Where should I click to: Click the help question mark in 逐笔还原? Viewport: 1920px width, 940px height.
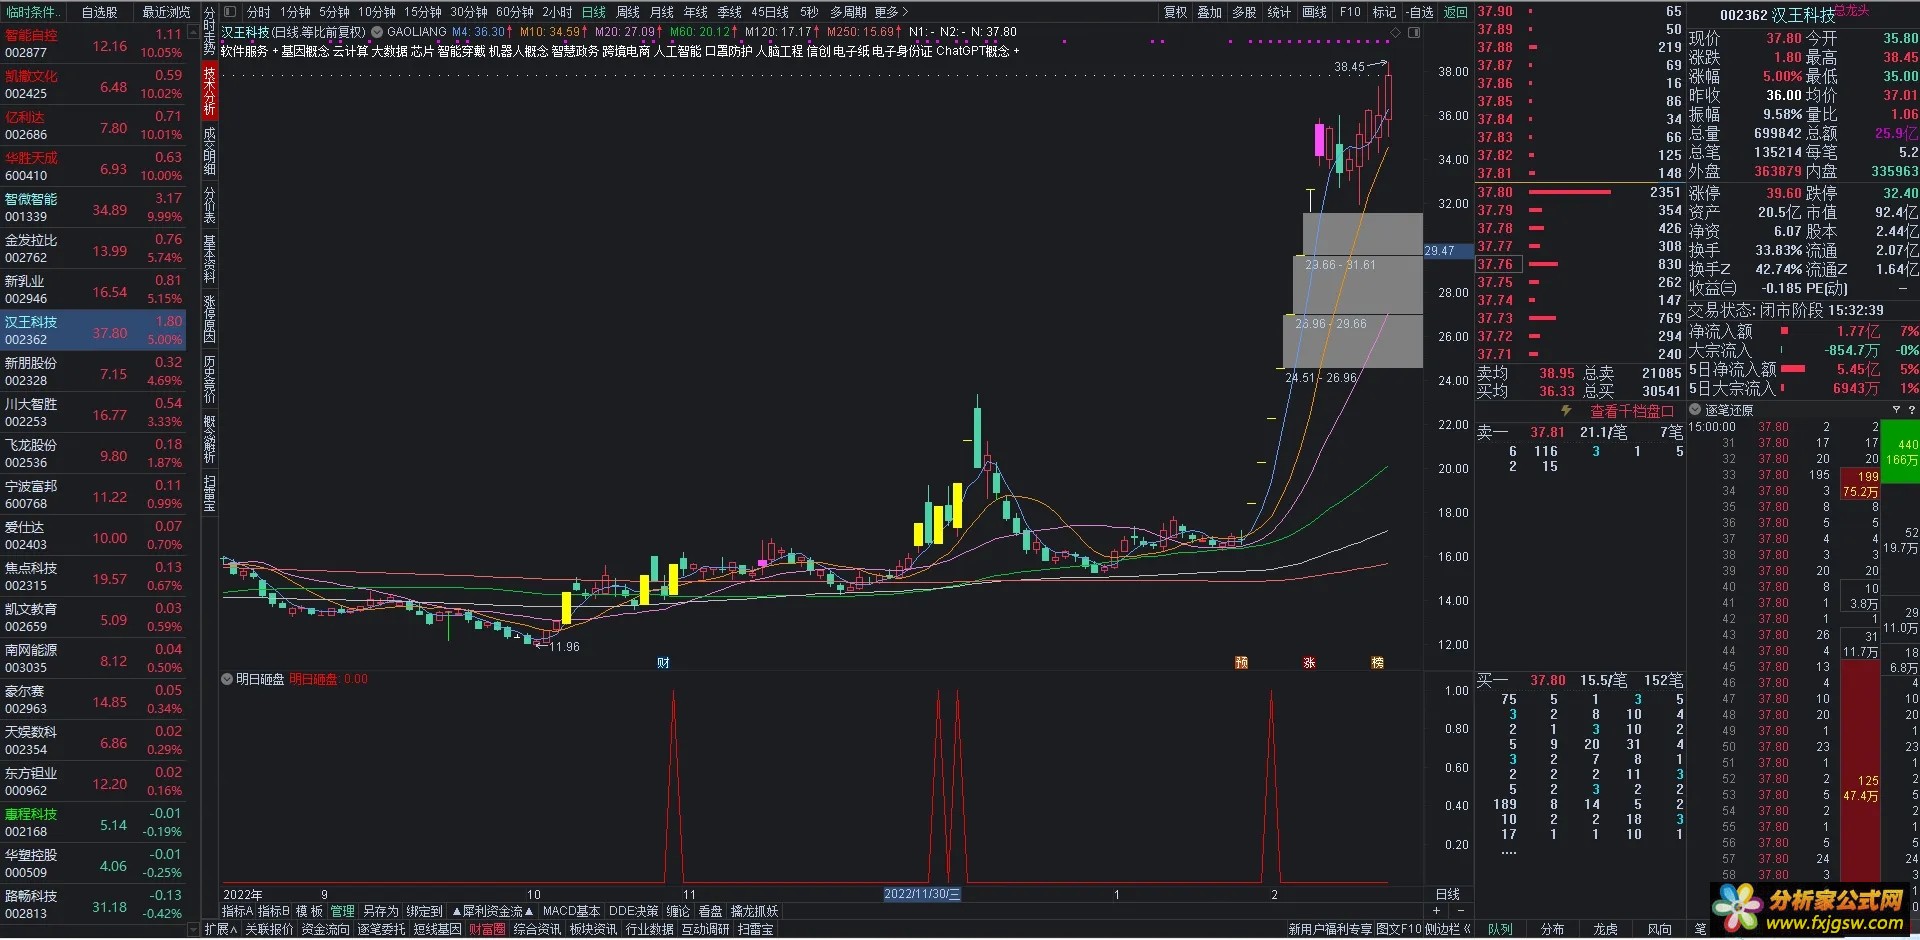click(1912, 410)
